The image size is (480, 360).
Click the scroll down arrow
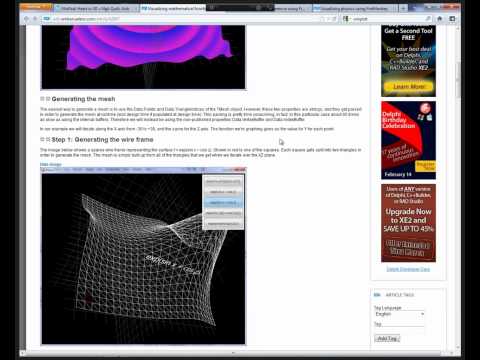click(459, 348)
